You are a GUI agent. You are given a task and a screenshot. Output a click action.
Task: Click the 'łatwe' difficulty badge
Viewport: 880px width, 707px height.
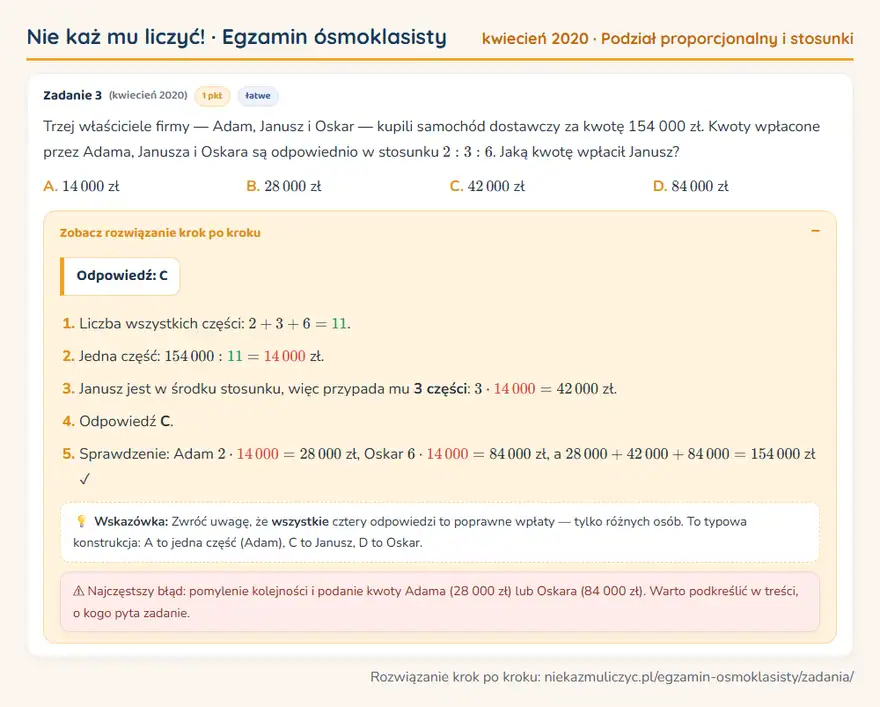point(258,96)
